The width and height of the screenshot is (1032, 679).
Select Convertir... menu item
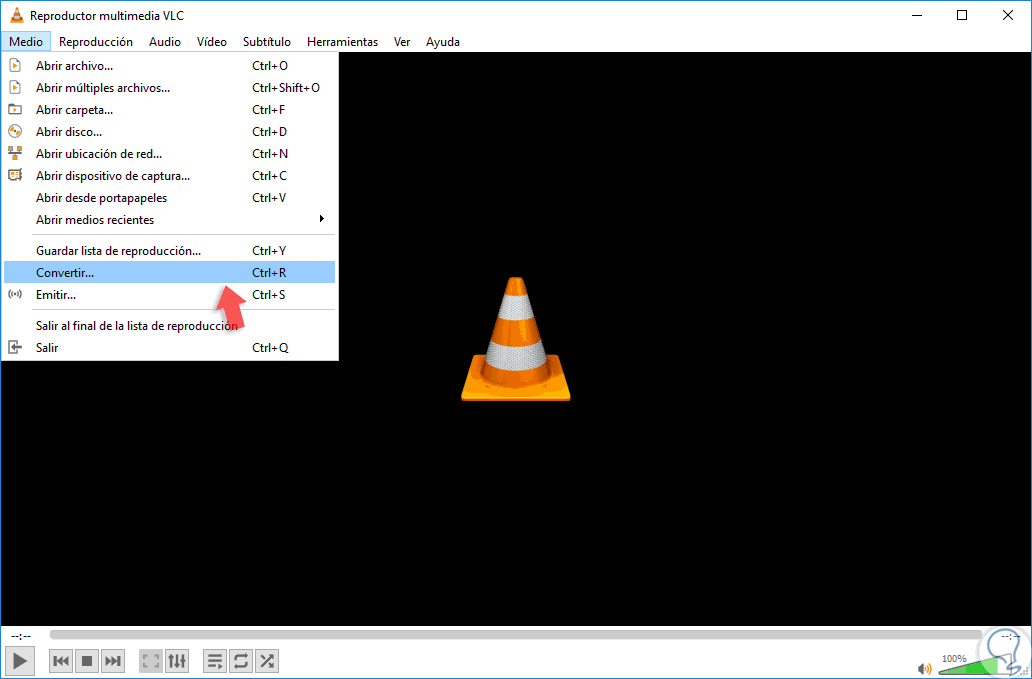click(169, 272)
